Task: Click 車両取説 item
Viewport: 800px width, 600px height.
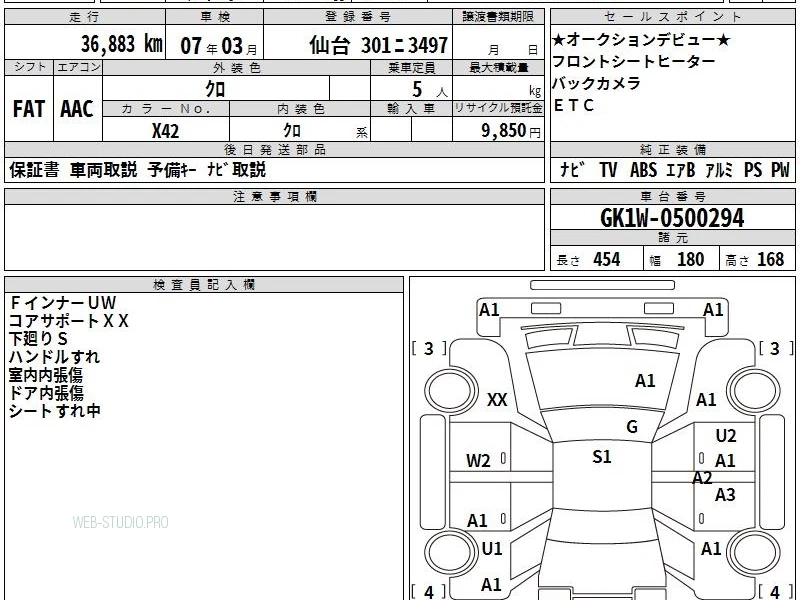Action: (x=104, y=169)
